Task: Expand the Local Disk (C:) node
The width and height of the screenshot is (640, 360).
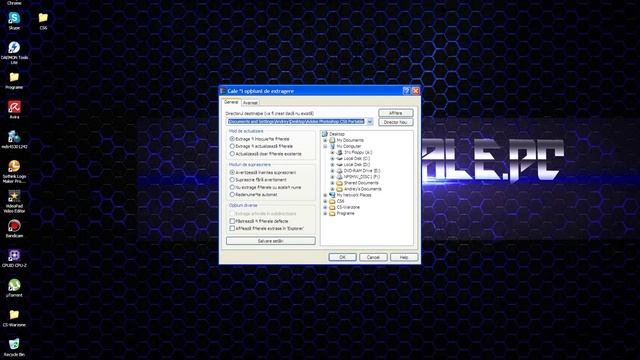Action: (332, 158)
